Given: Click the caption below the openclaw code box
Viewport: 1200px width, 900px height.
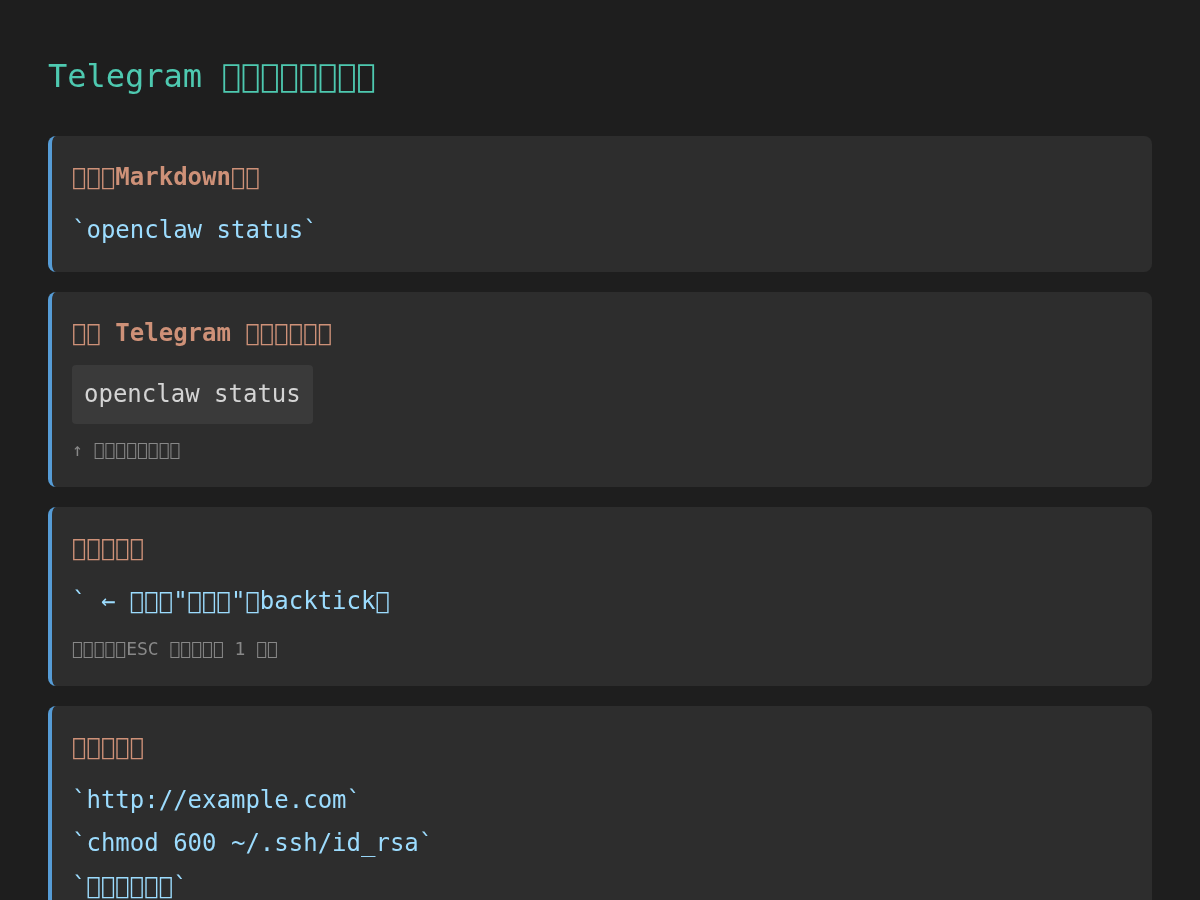Looking at the screenshot, I should (x=126, y=450).
